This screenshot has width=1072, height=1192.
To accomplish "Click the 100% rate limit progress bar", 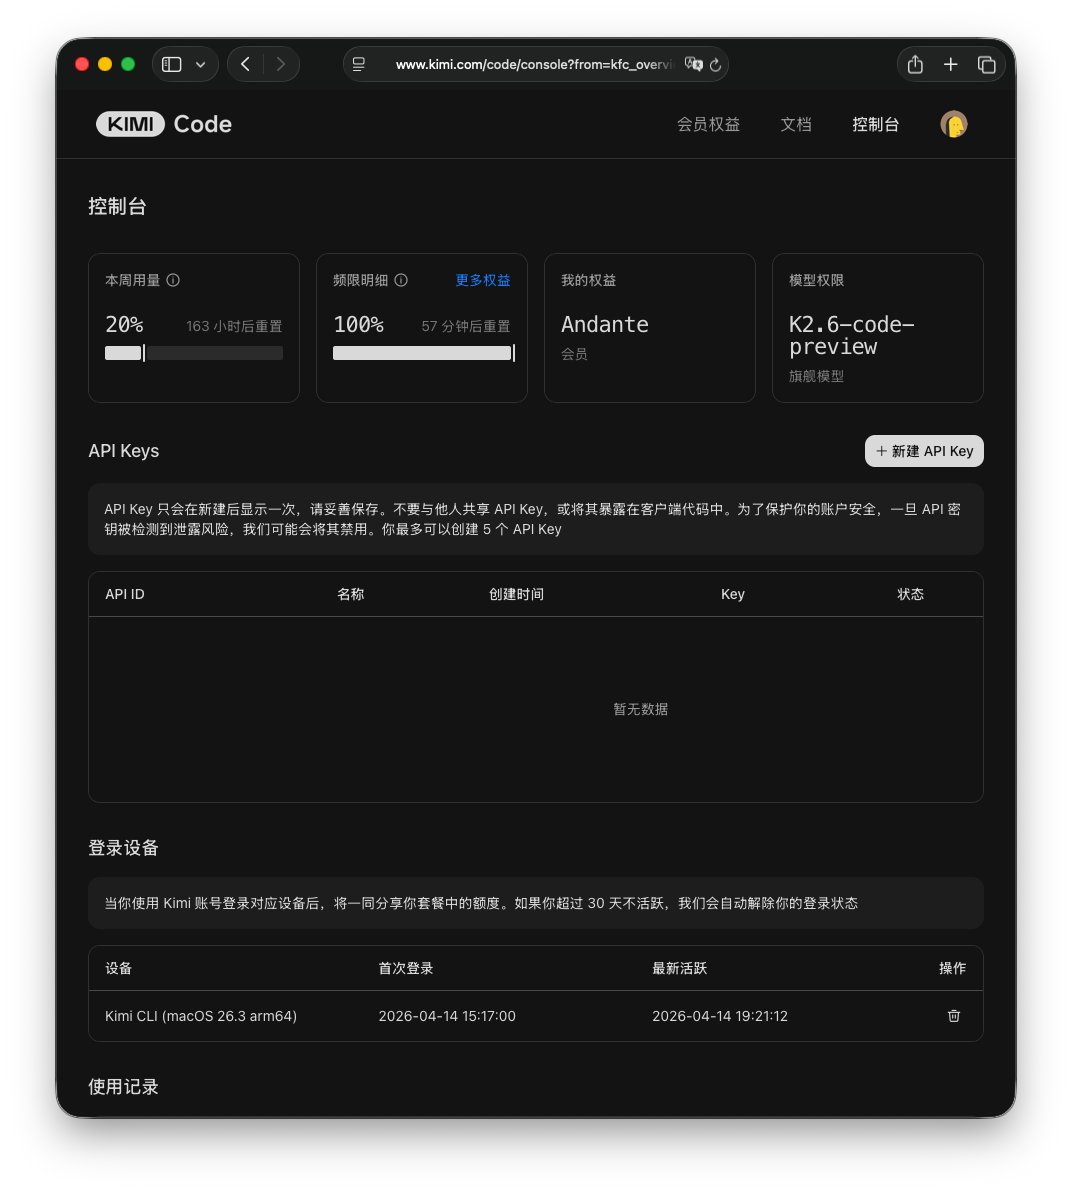I will click(x=423, y=353).
